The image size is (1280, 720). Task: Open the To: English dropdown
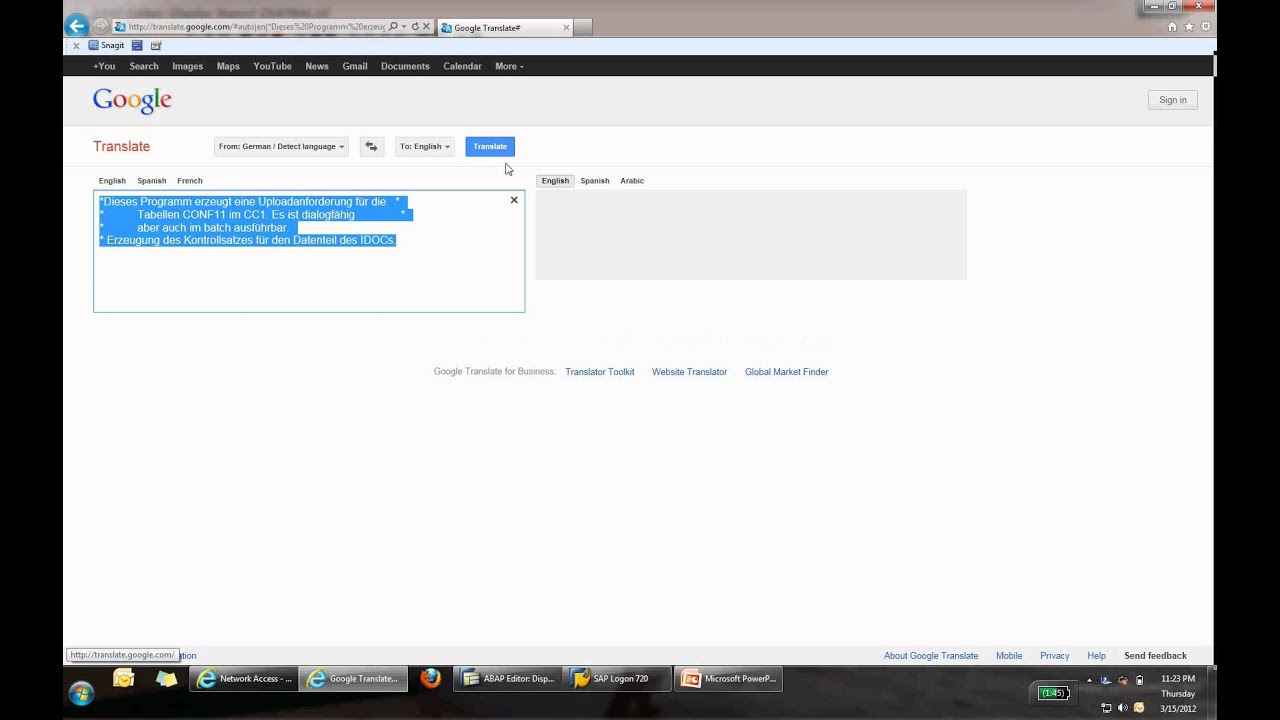coord(425,146)
